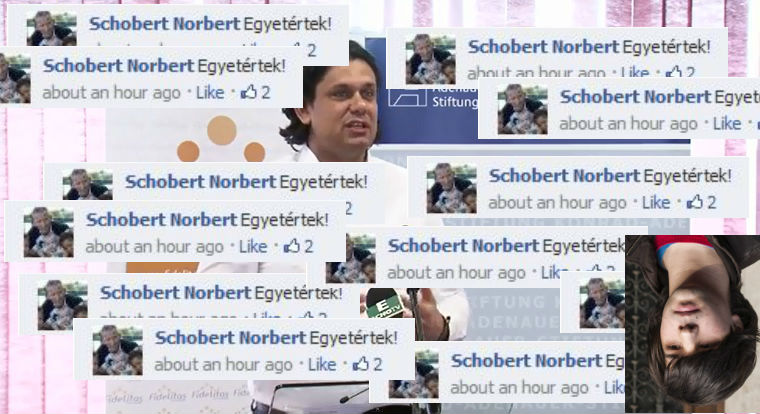Click the lone avatar left of upside-down photo
The height and width of the screenshot is (414, 760).
tap(602, 303)
